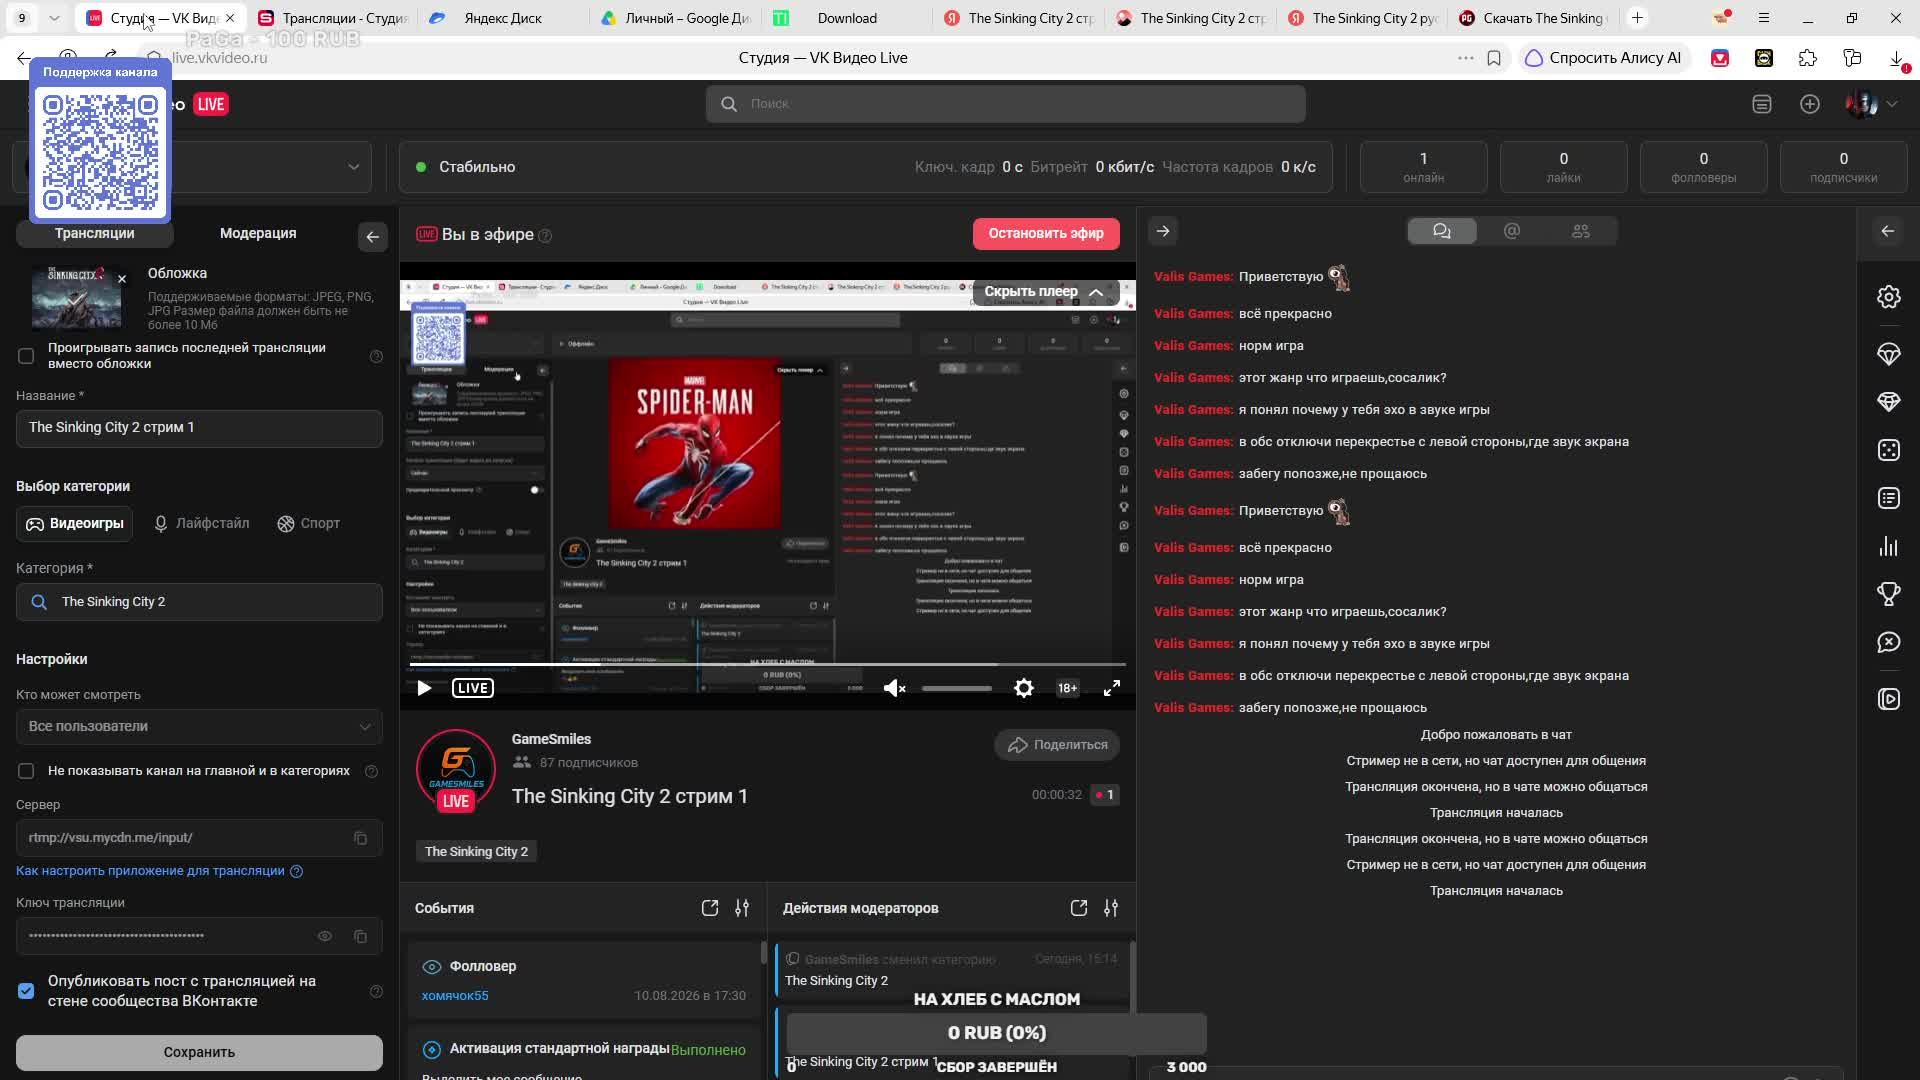Screen dimensions: 1920x1080
Task: Copy the stream key
Action: click(360, 936)
